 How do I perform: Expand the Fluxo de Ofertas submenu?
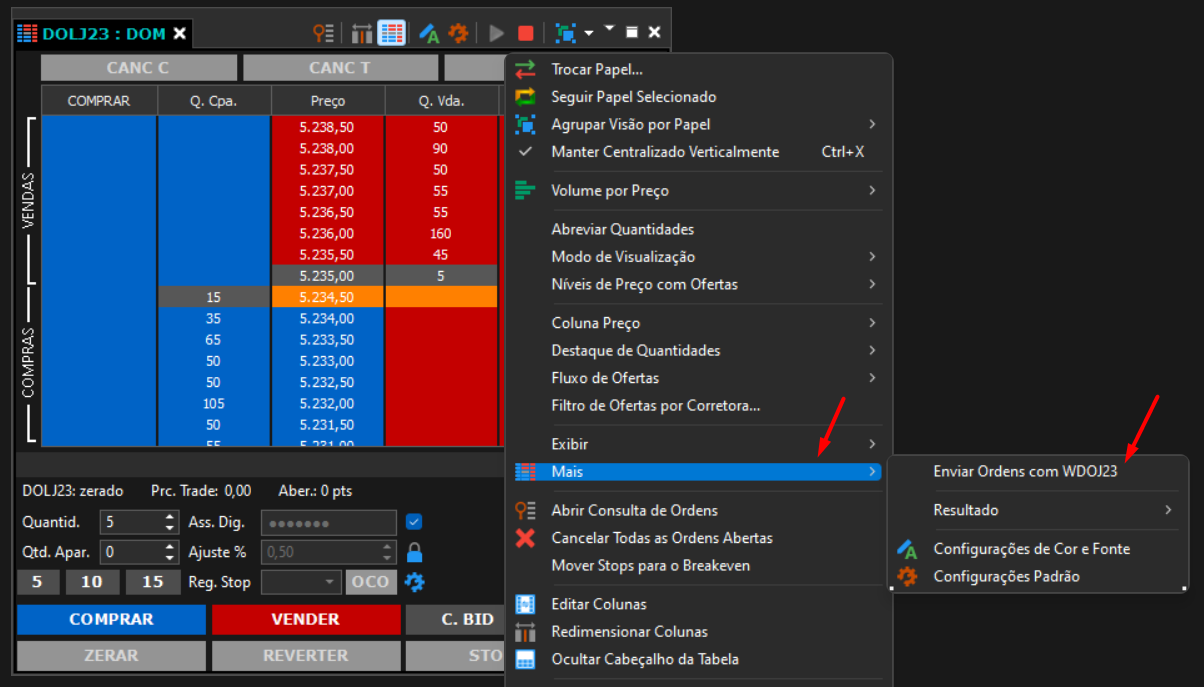696,378
